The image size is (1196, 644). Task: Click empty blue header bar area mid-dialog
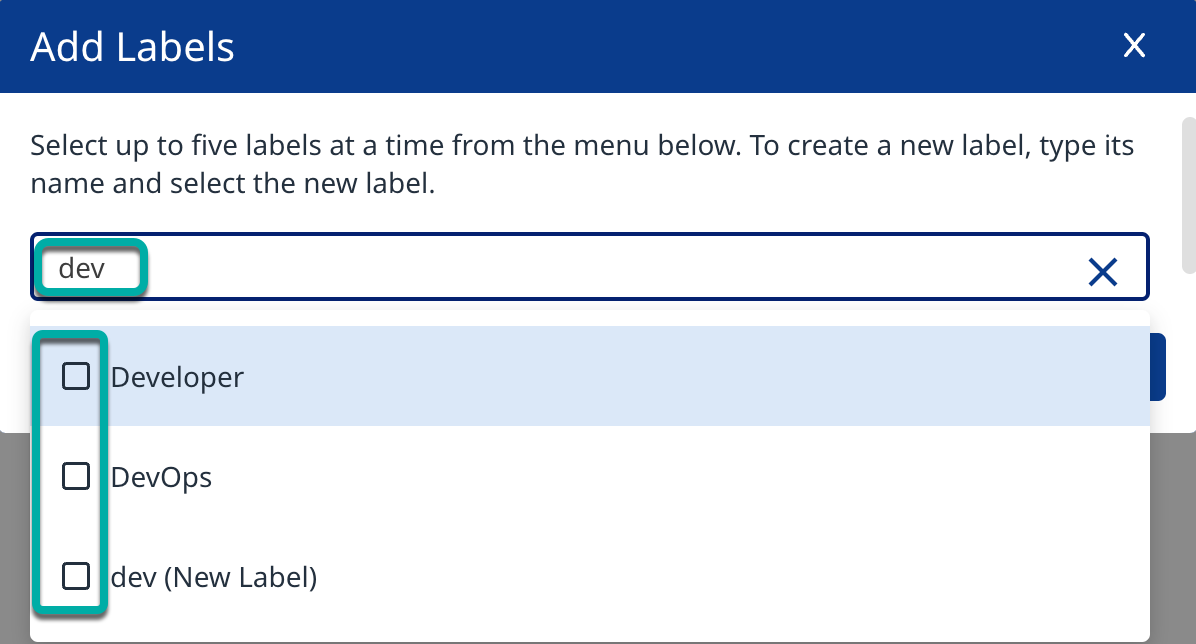[650, 46]
